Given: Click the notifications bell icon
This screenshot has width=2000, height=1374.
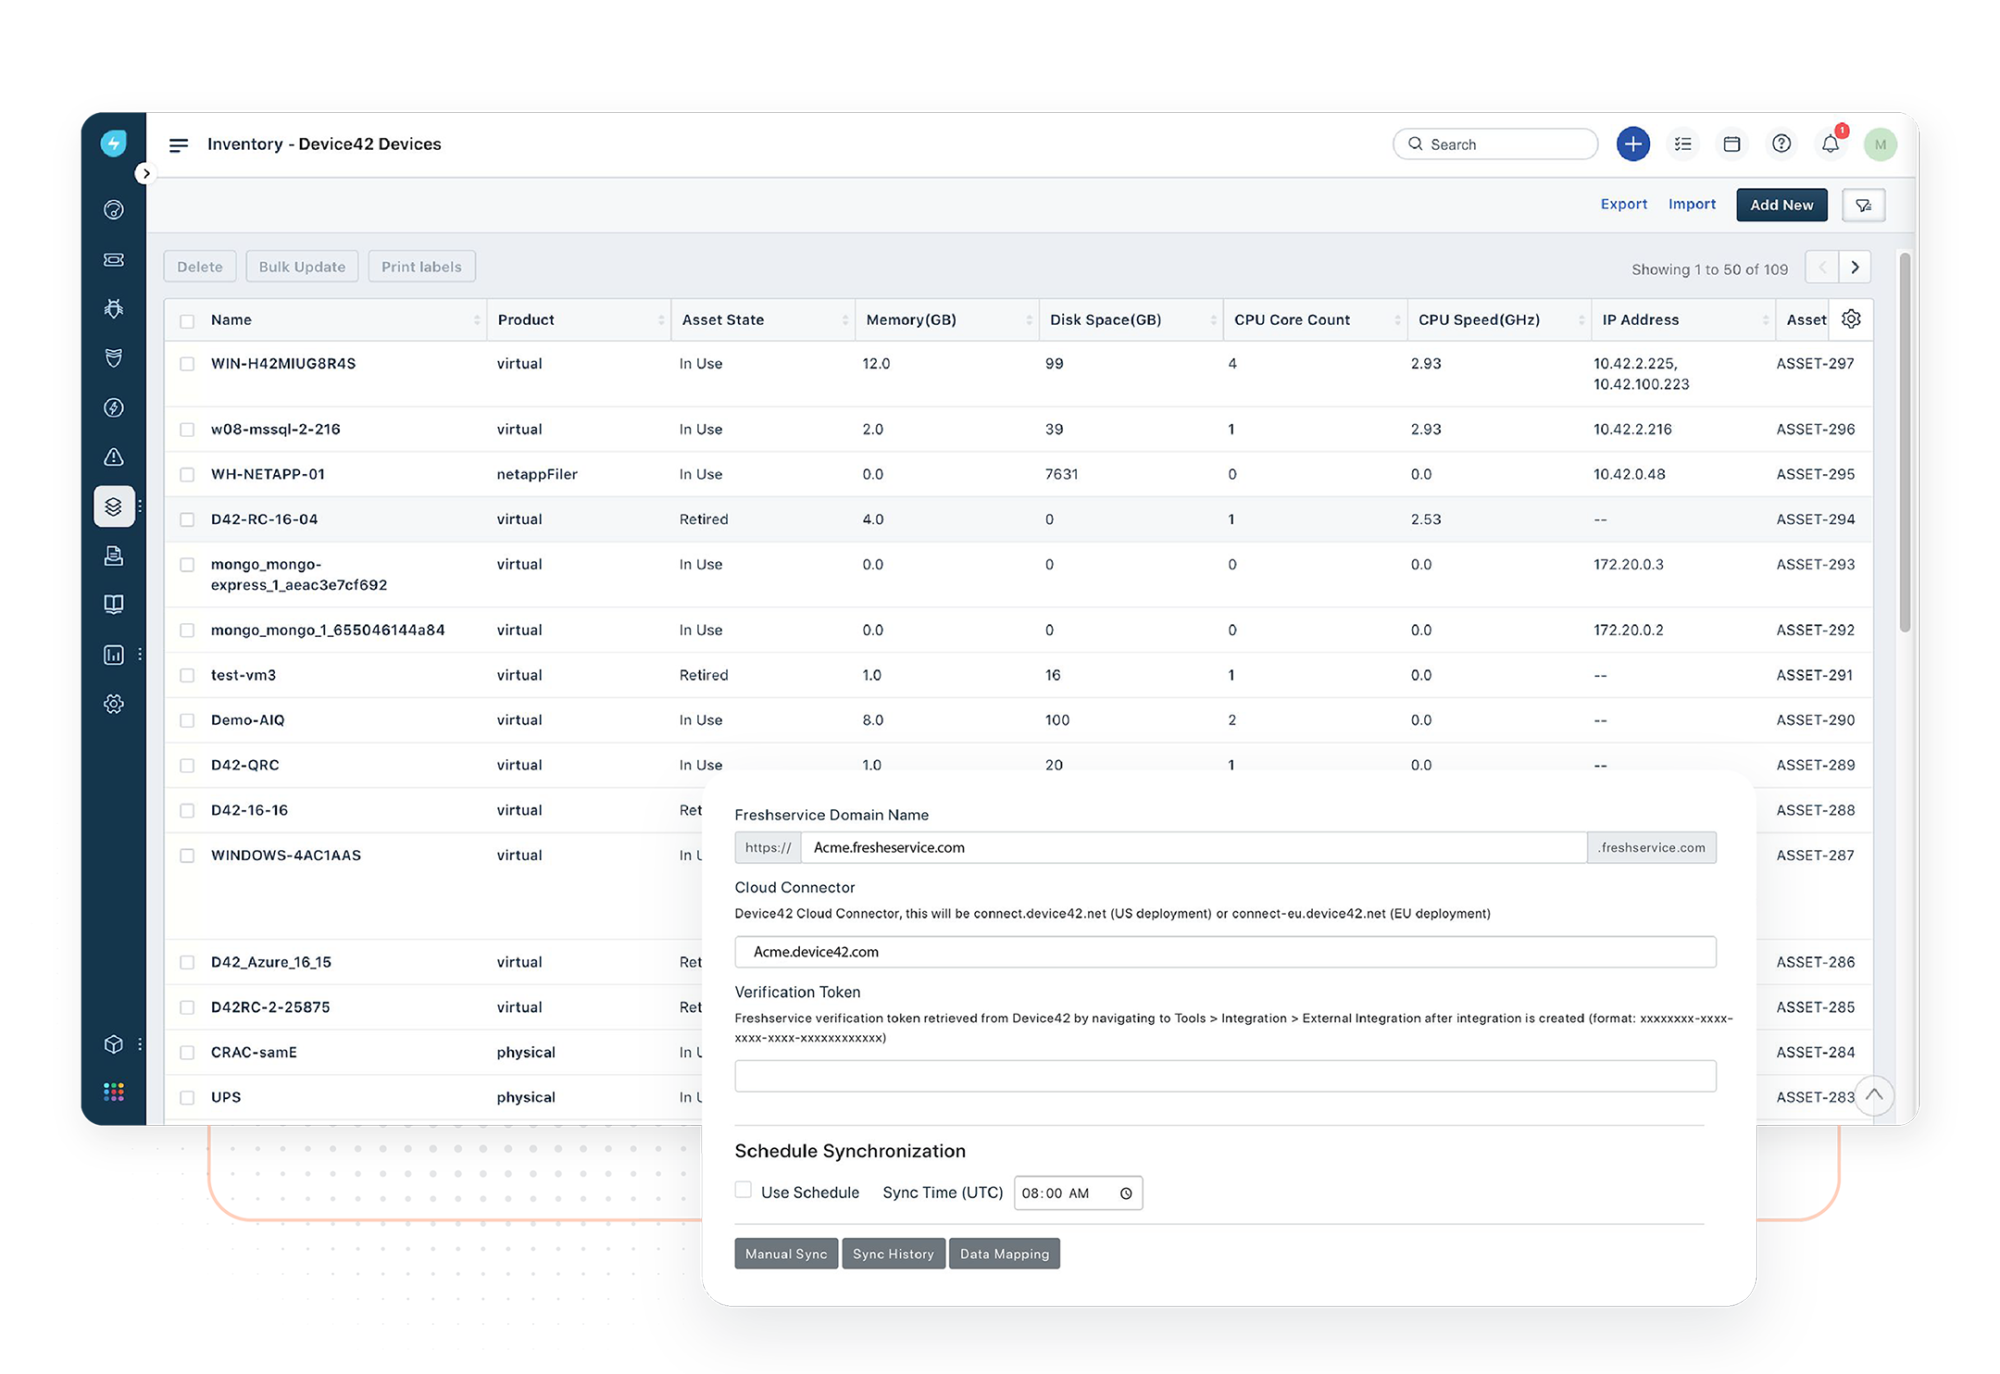Looking at the screenshot, I should click(x=1830, y=144).
